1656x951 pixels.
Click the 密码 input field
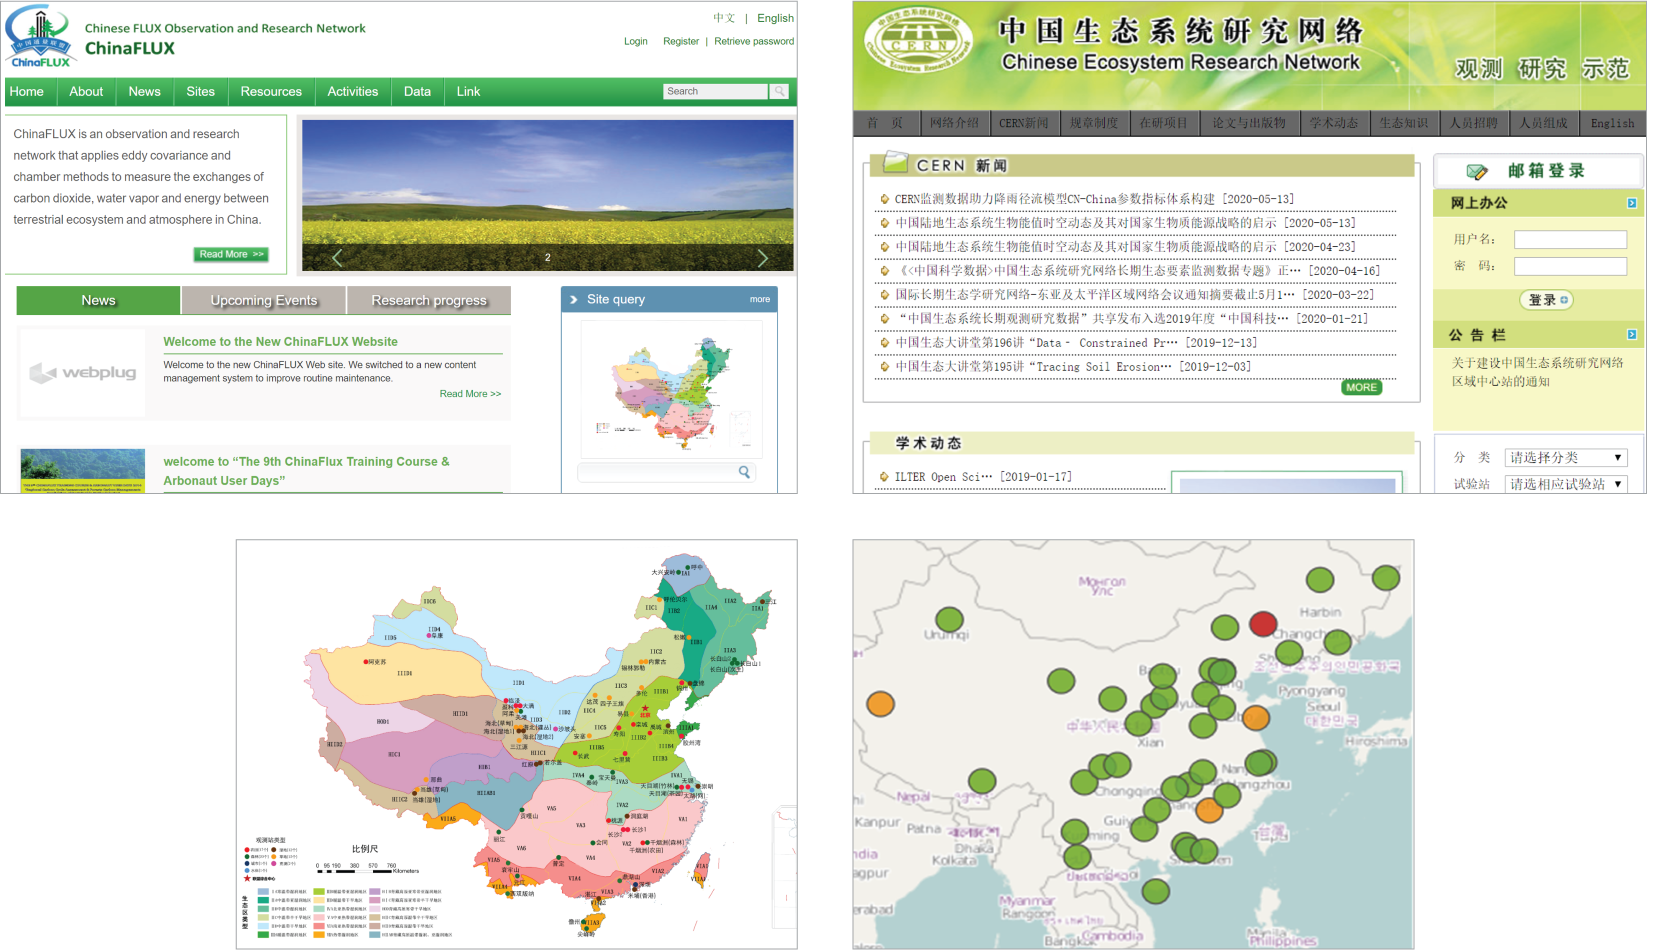click(1570, 267)
